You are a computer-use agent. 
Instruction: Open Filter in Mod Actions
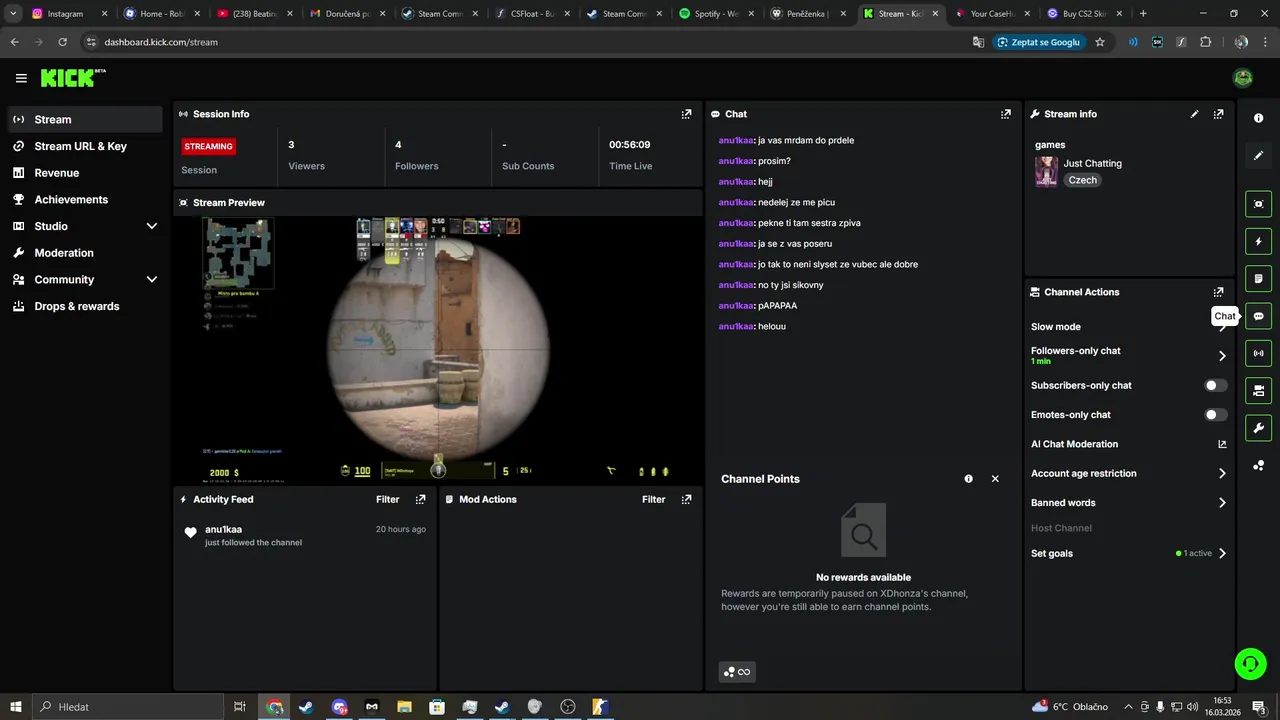pos(653,499)
